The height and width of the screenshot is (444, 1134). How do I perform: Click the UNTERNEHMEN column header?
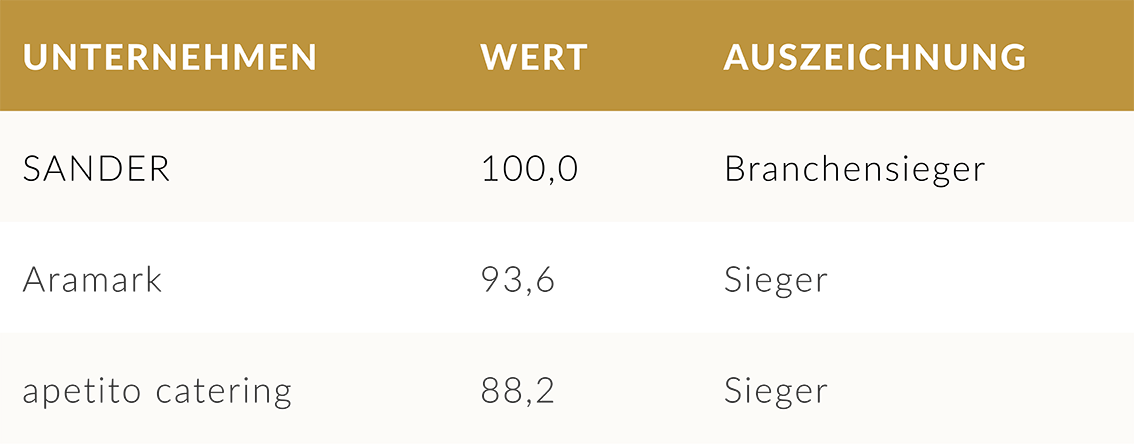point(170,57)
